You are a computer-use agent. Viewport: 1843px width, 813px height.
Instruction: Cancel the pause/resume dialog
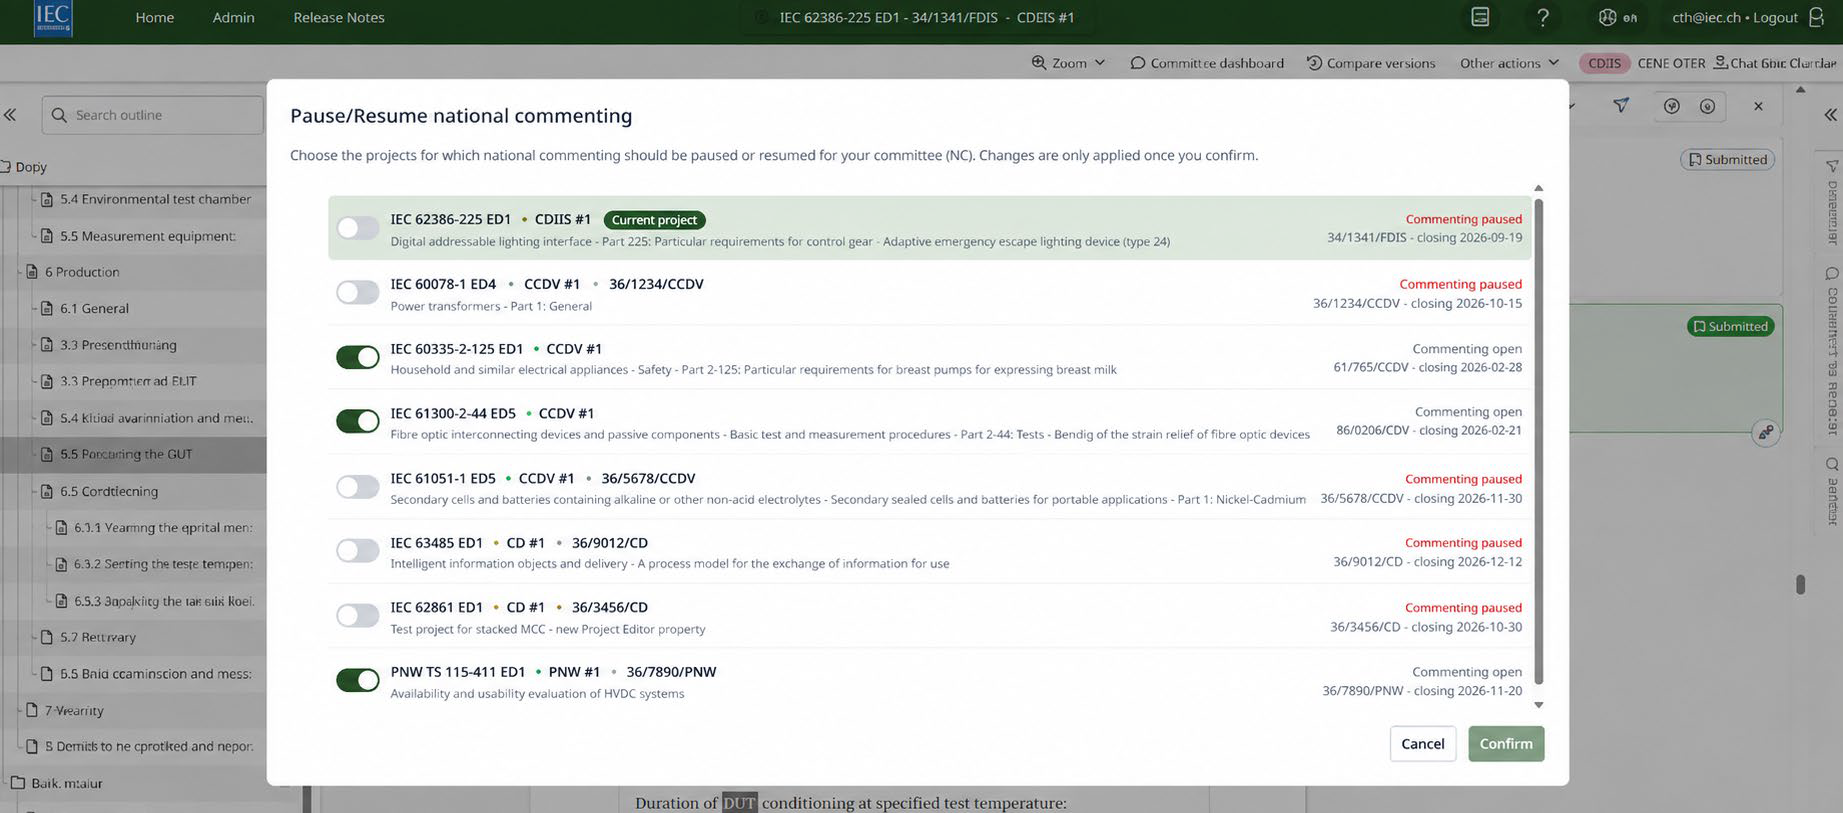[1422, 743]
